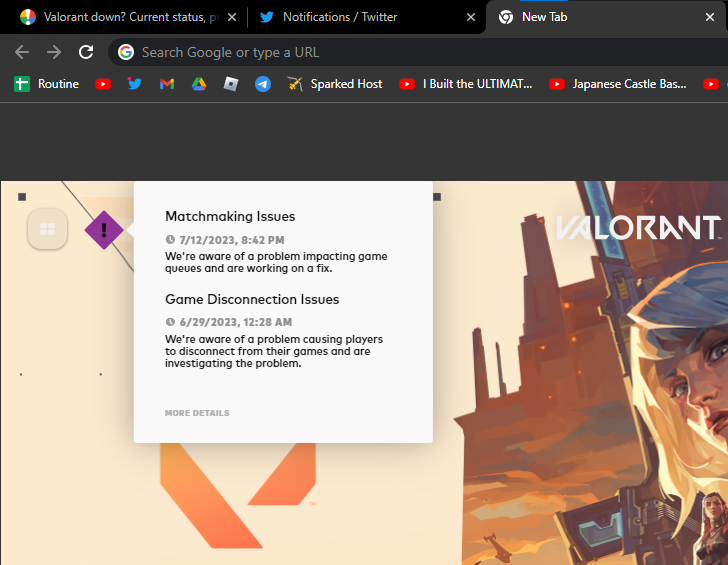Open the Google Drive bookmark icon
728x565 pixels.
coord(199,84)
